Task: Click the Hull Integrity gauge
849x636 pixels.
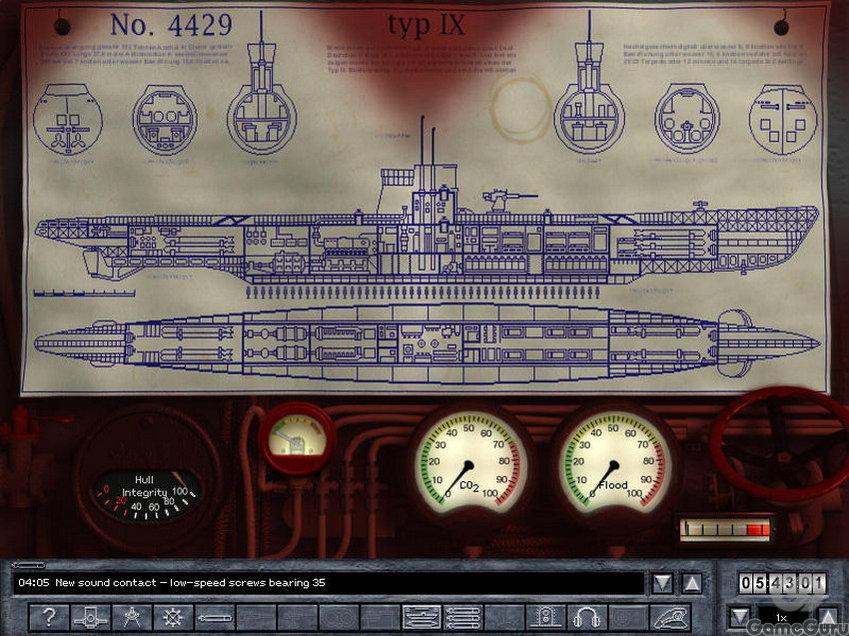Action: (x=146, y=495)
